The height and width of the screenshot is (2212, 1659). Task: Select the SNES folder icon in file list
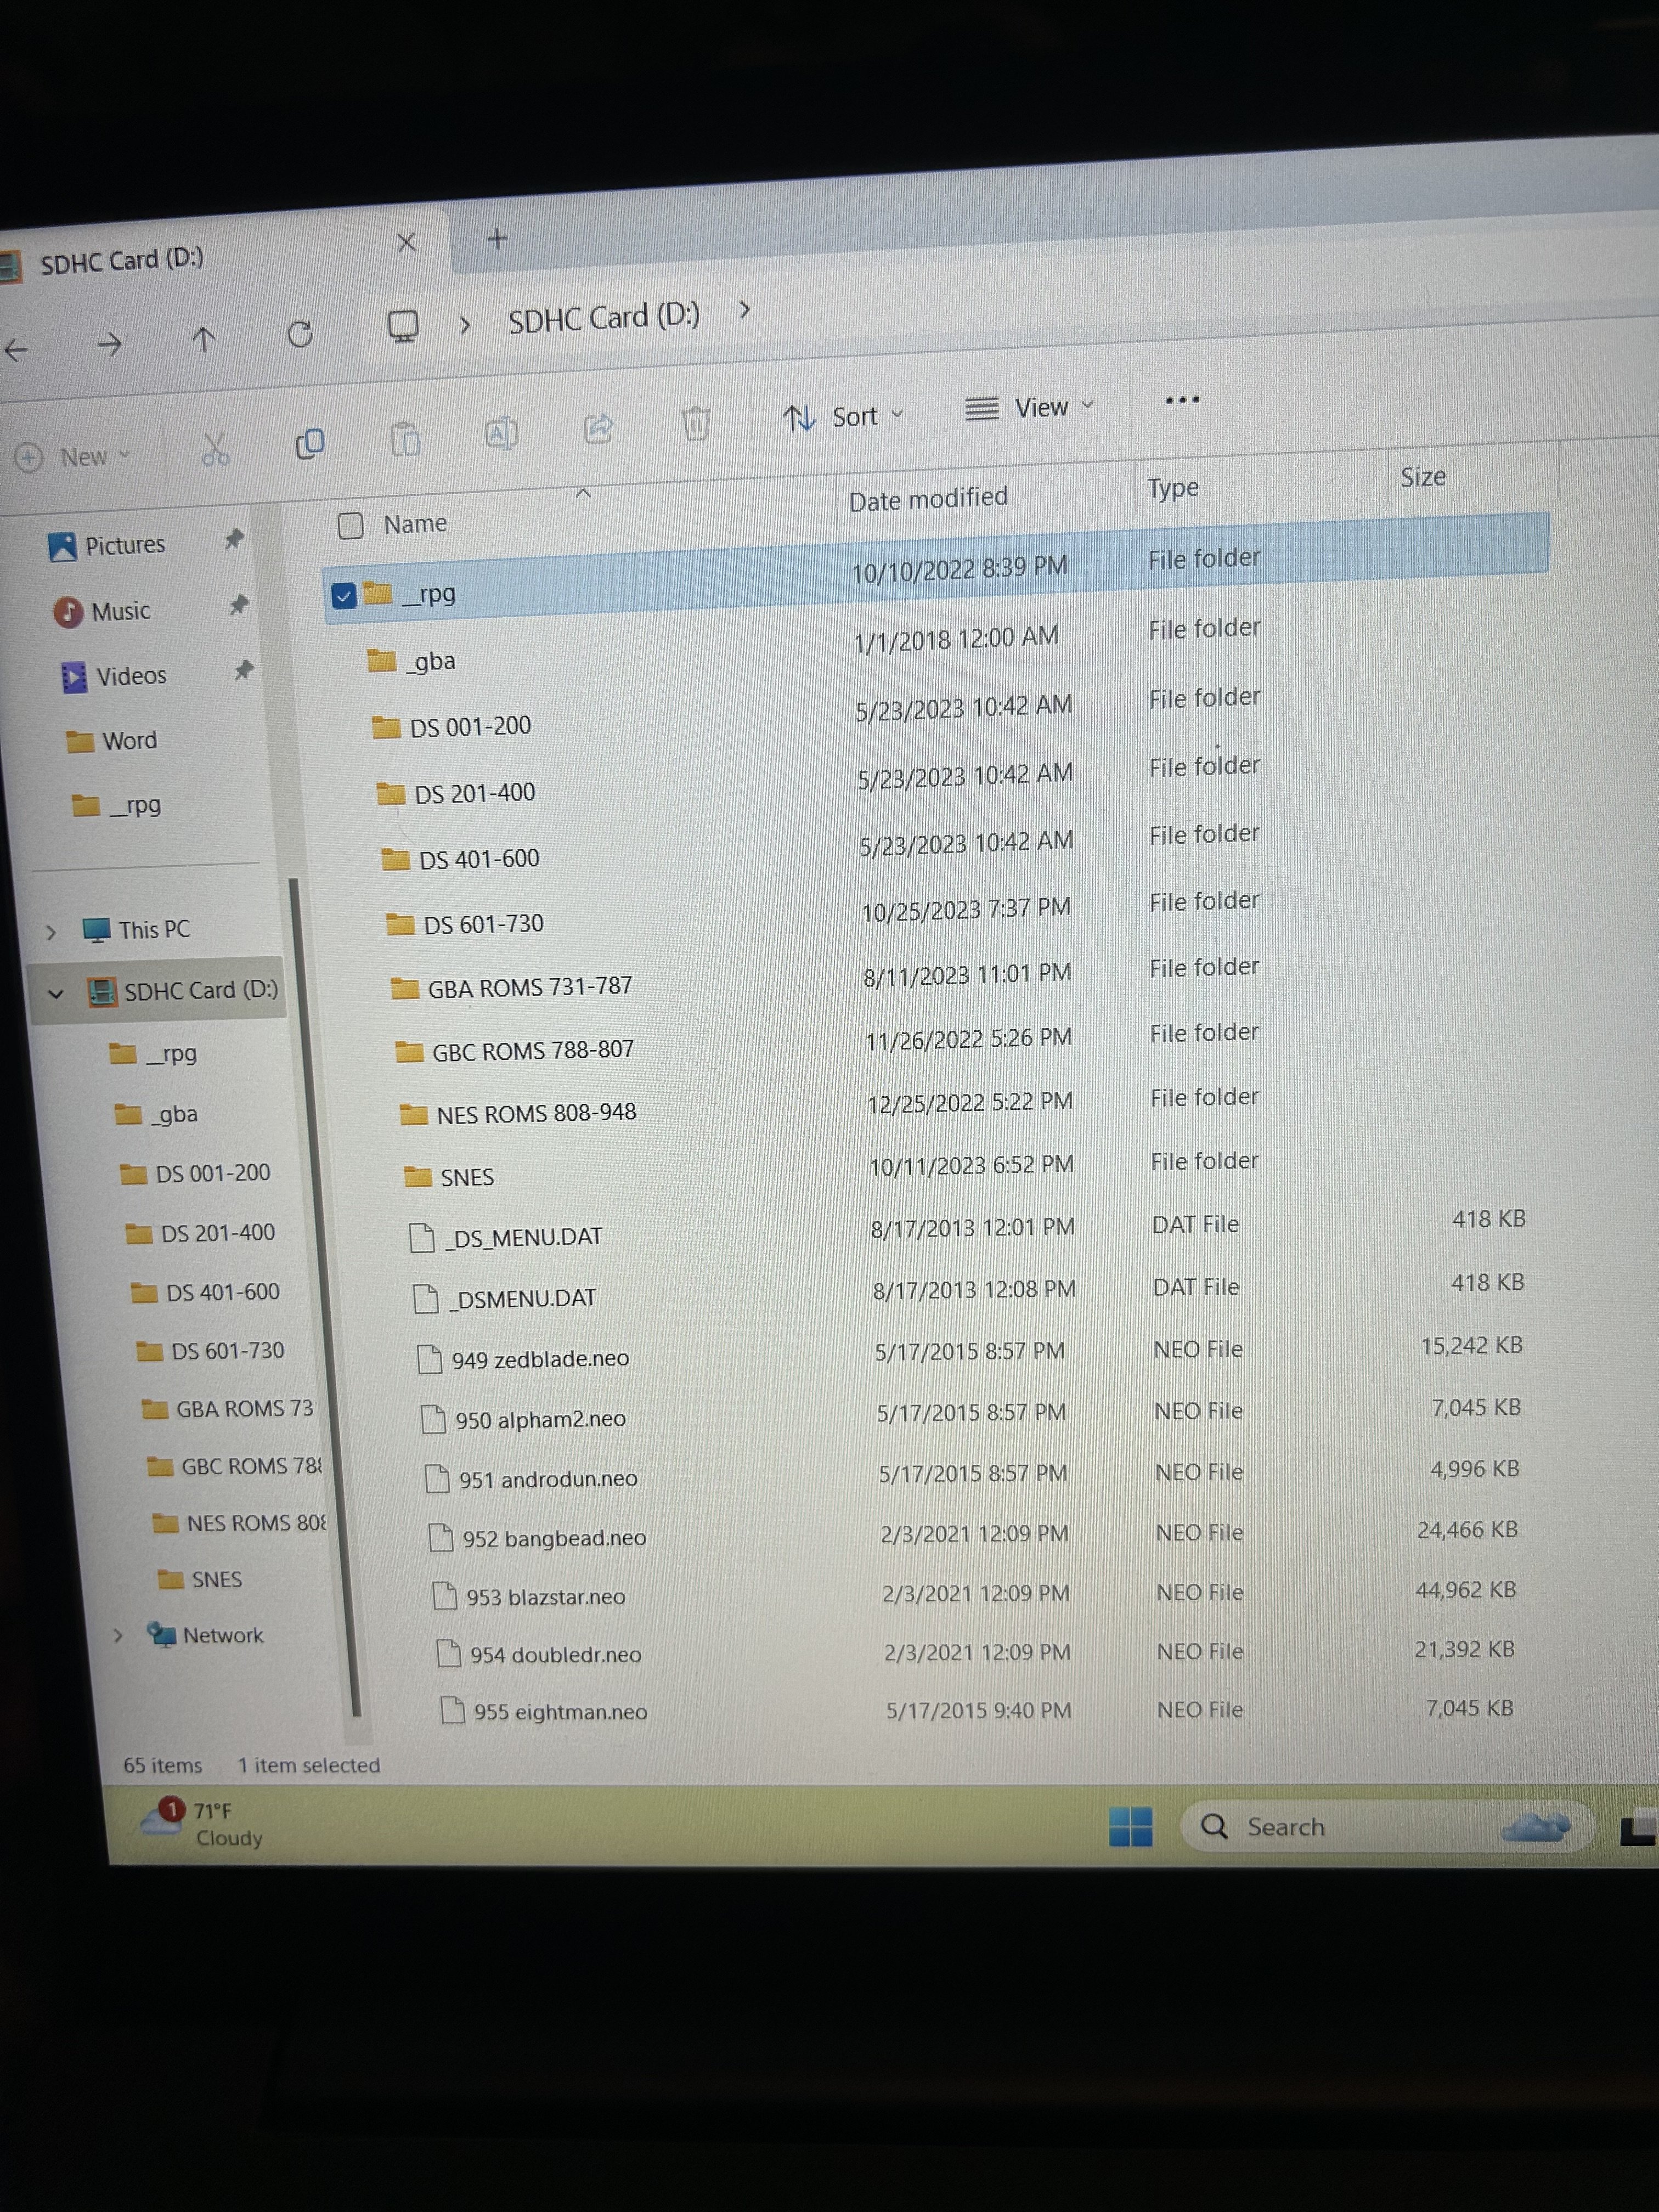(417, 1176)
